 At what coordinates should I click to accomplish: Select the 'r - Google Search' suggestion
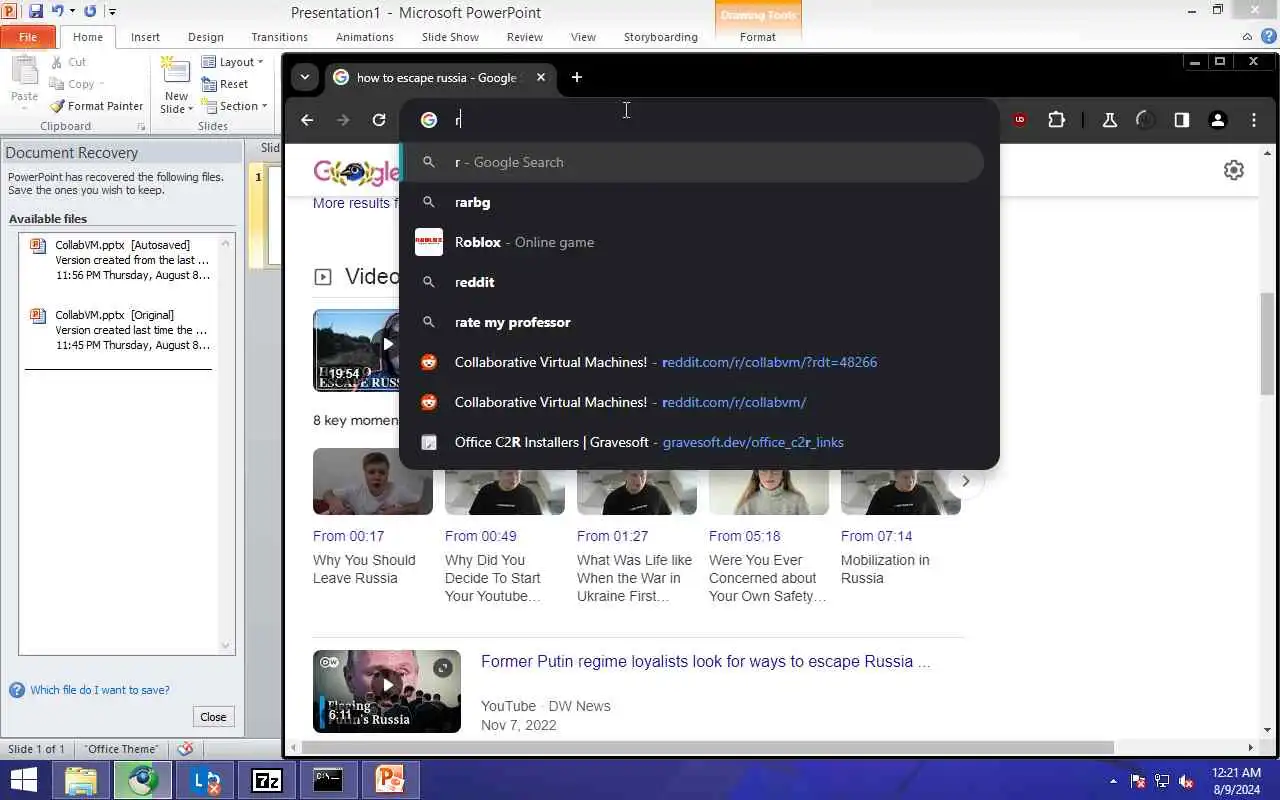pyautogui.click(x=692, y=162)
